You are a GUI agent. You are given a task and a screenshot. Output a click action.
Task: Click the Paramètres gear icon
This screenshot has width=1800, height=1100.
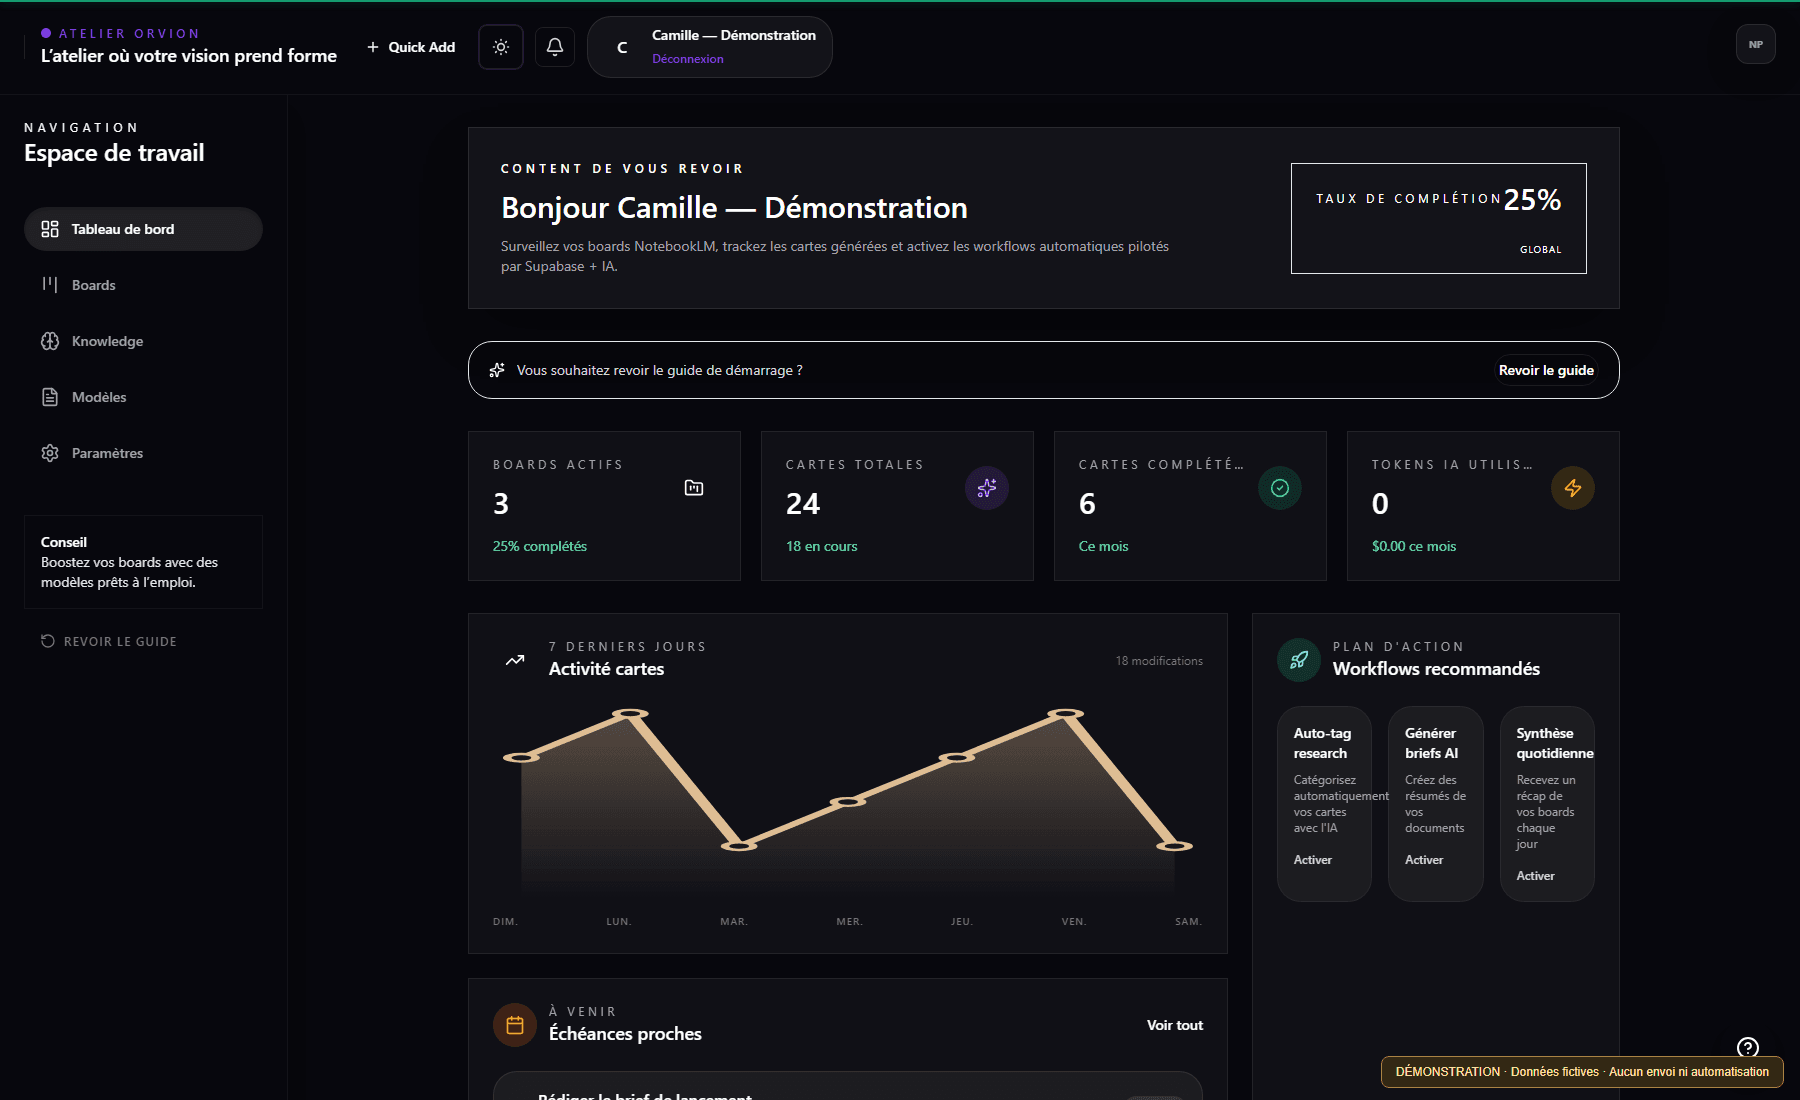(x=50, y=453)
